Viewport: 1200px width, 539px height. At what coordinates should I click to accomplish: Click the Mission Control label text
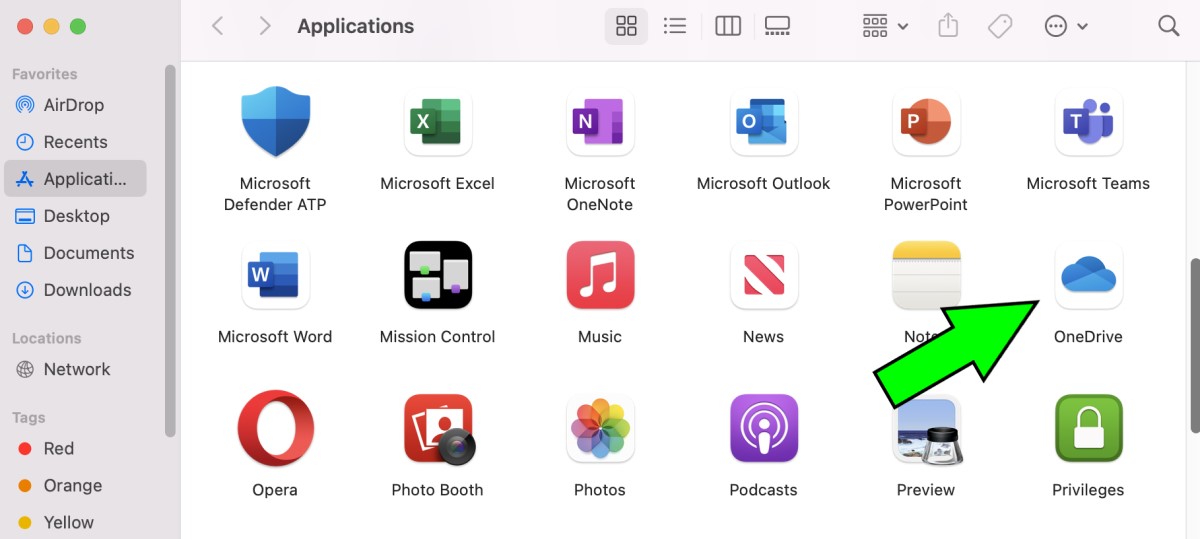coord(437,337)
